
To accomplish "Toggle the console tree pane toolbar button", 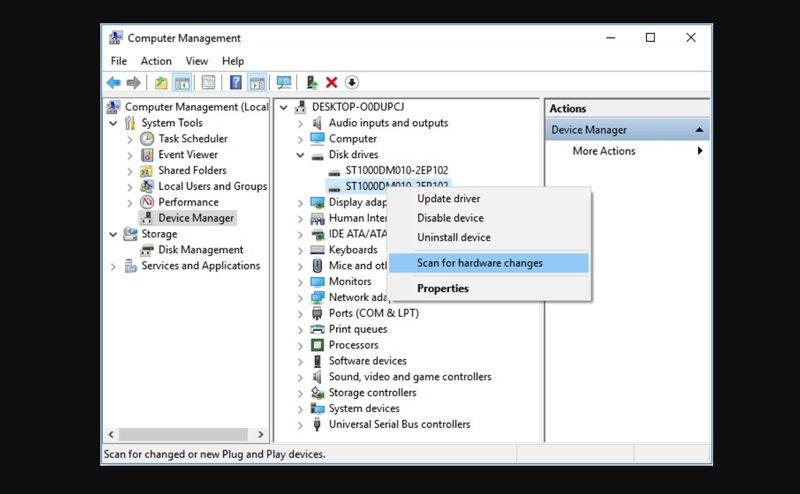I will click(x=182, y=83).
